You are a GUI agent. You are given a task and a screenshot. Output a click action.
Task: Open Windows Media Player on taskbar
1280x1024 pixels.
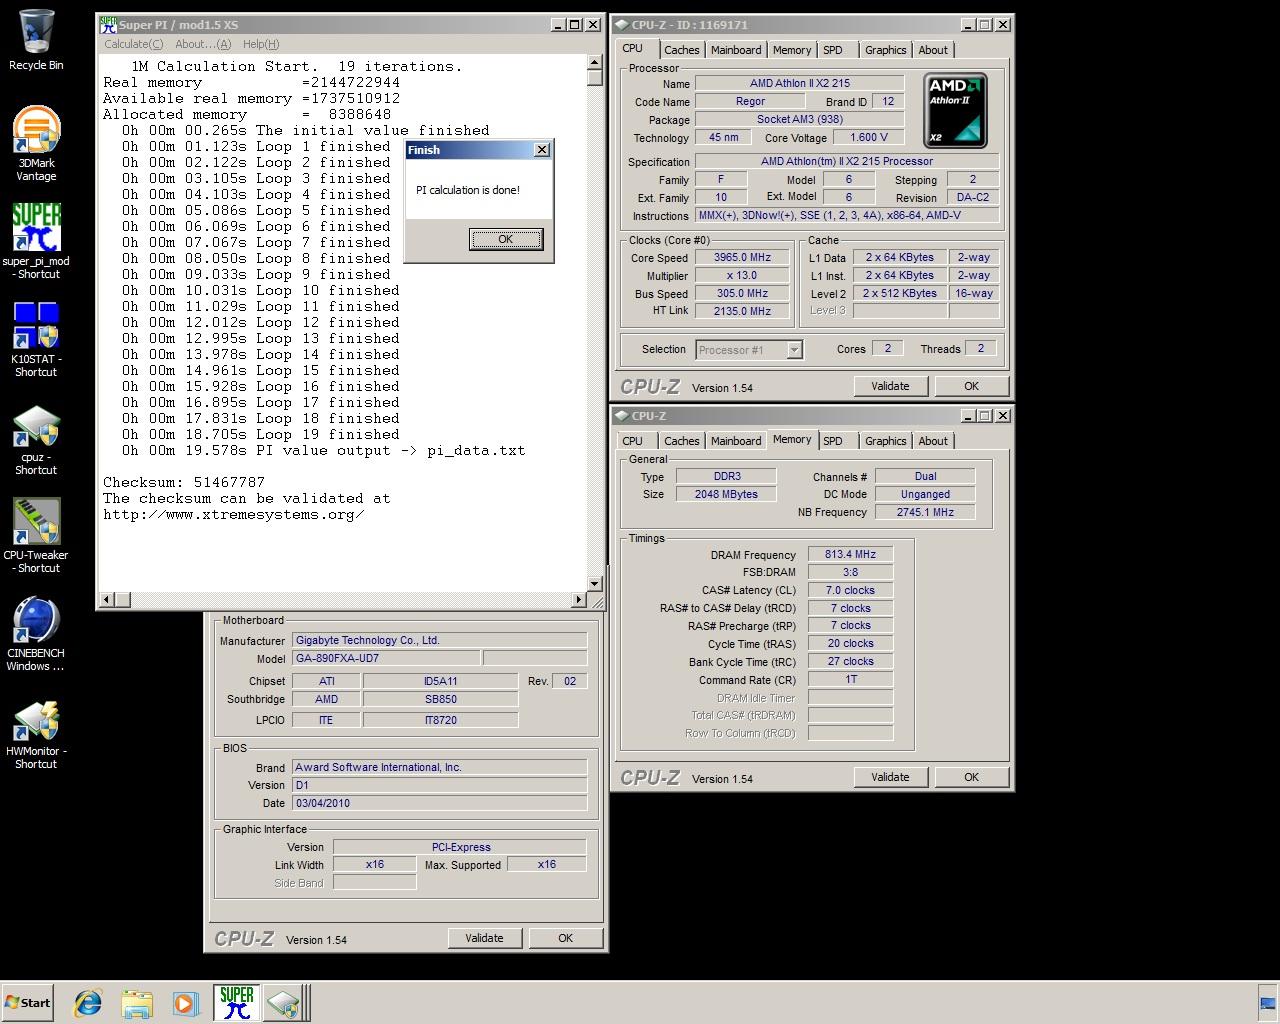[x=186, y=1003]
